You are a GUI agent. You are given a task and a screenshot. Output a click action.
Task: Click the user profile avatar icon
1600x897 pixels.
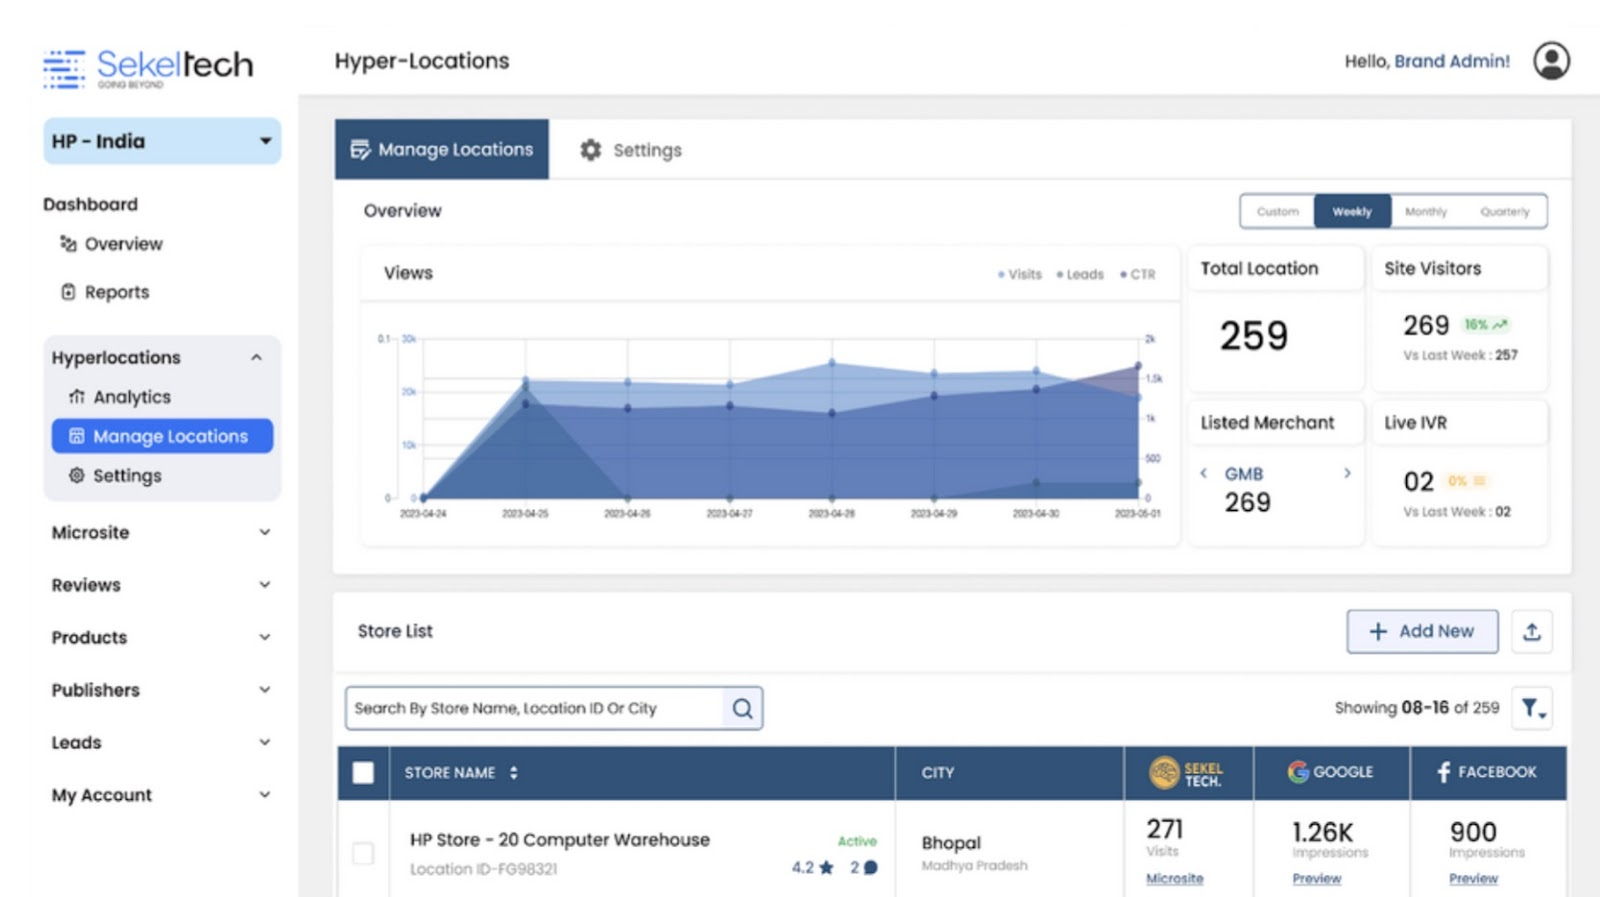(1551, 61)
